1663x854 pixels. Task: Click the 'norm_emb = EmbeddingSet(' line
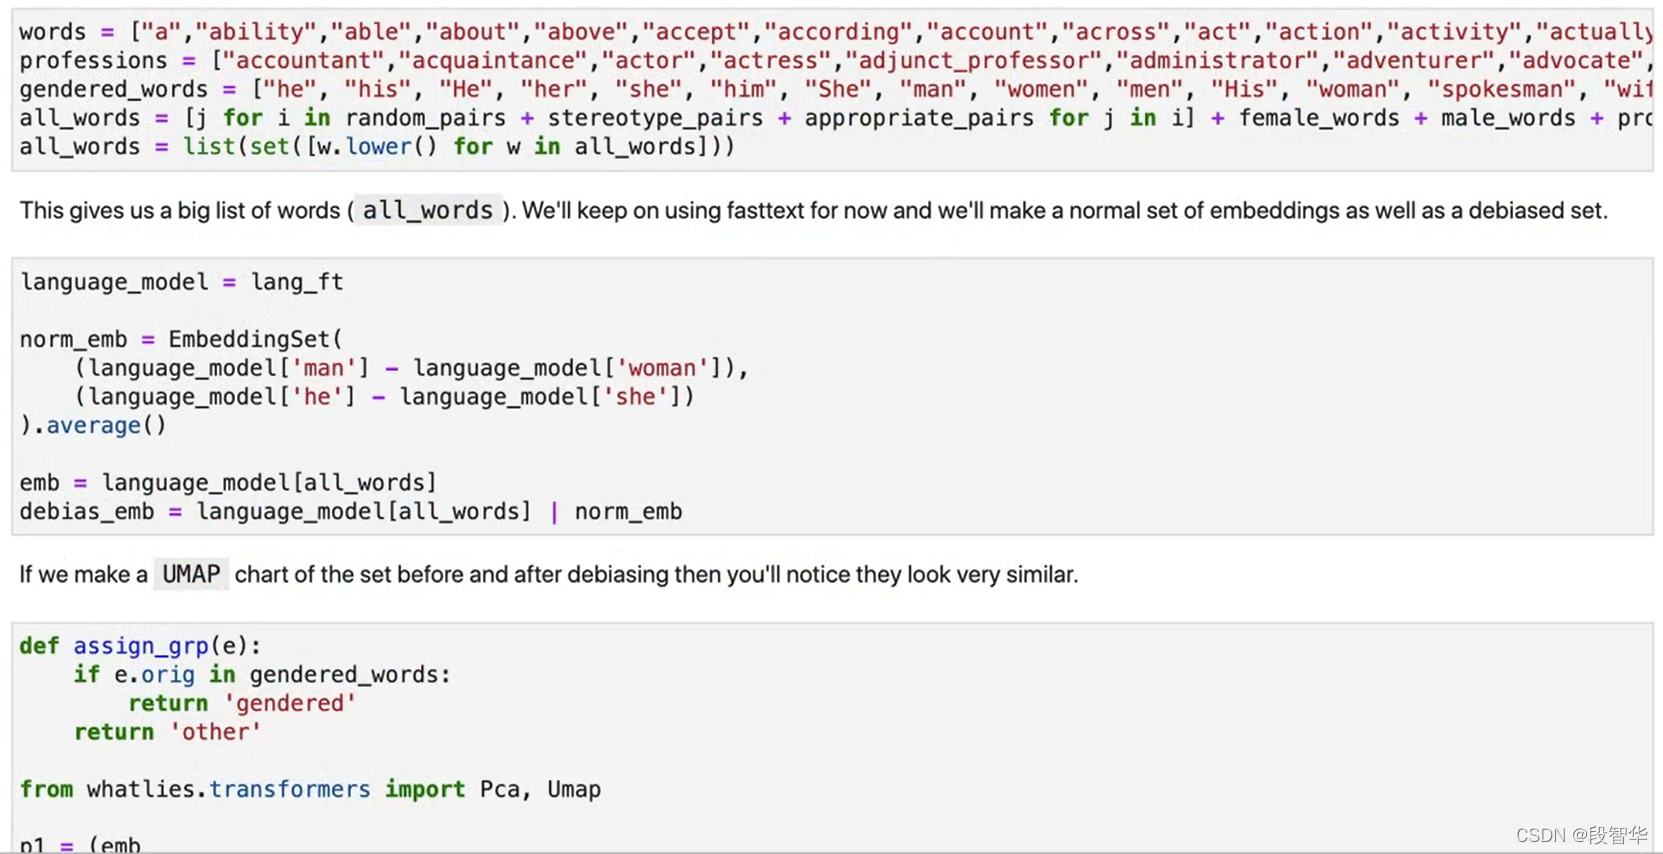point(181,339)
